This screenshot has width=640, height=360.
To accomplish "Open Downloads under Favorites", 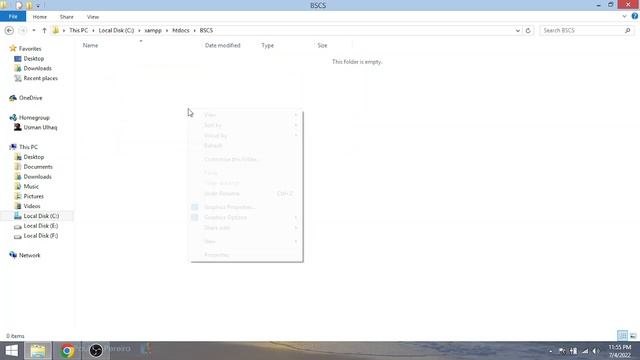I will coord(37,69).
